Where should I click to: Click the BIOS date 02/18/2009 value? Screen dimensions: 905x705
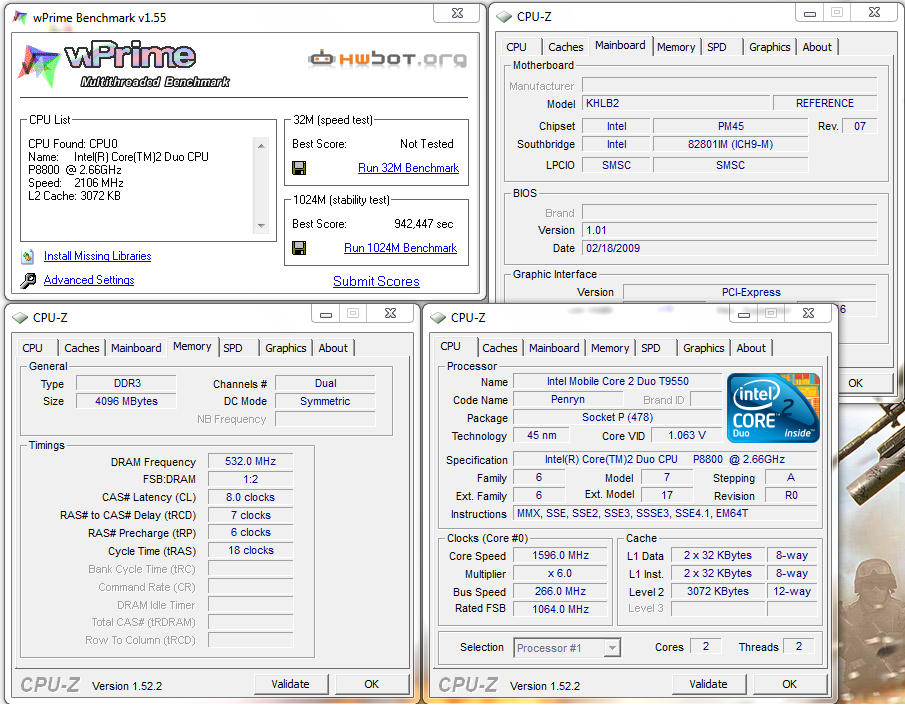730,248
